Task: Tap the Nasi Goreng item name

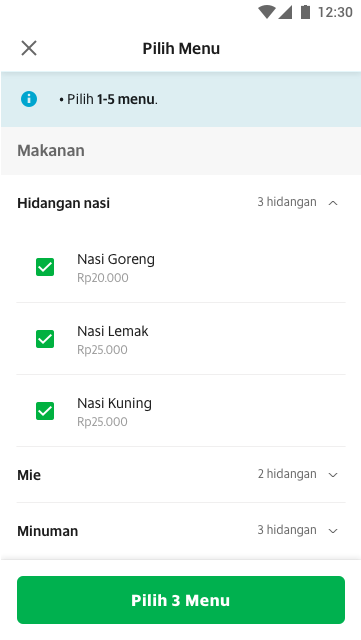Action: click(116, 260)
